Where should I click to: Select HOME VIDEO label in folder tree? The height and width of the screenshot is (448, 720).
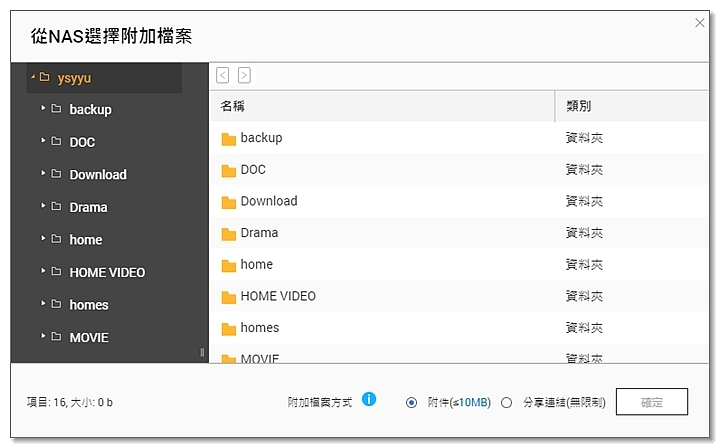107,273
